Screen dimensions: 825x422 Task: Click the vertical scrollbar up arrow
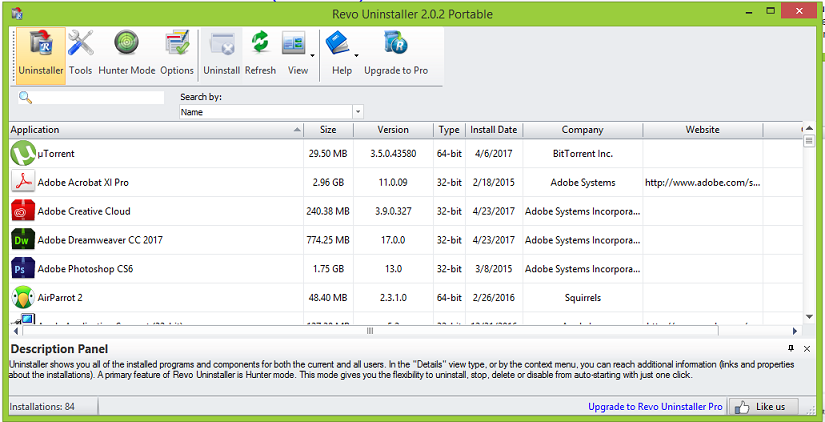click(809, 128)
